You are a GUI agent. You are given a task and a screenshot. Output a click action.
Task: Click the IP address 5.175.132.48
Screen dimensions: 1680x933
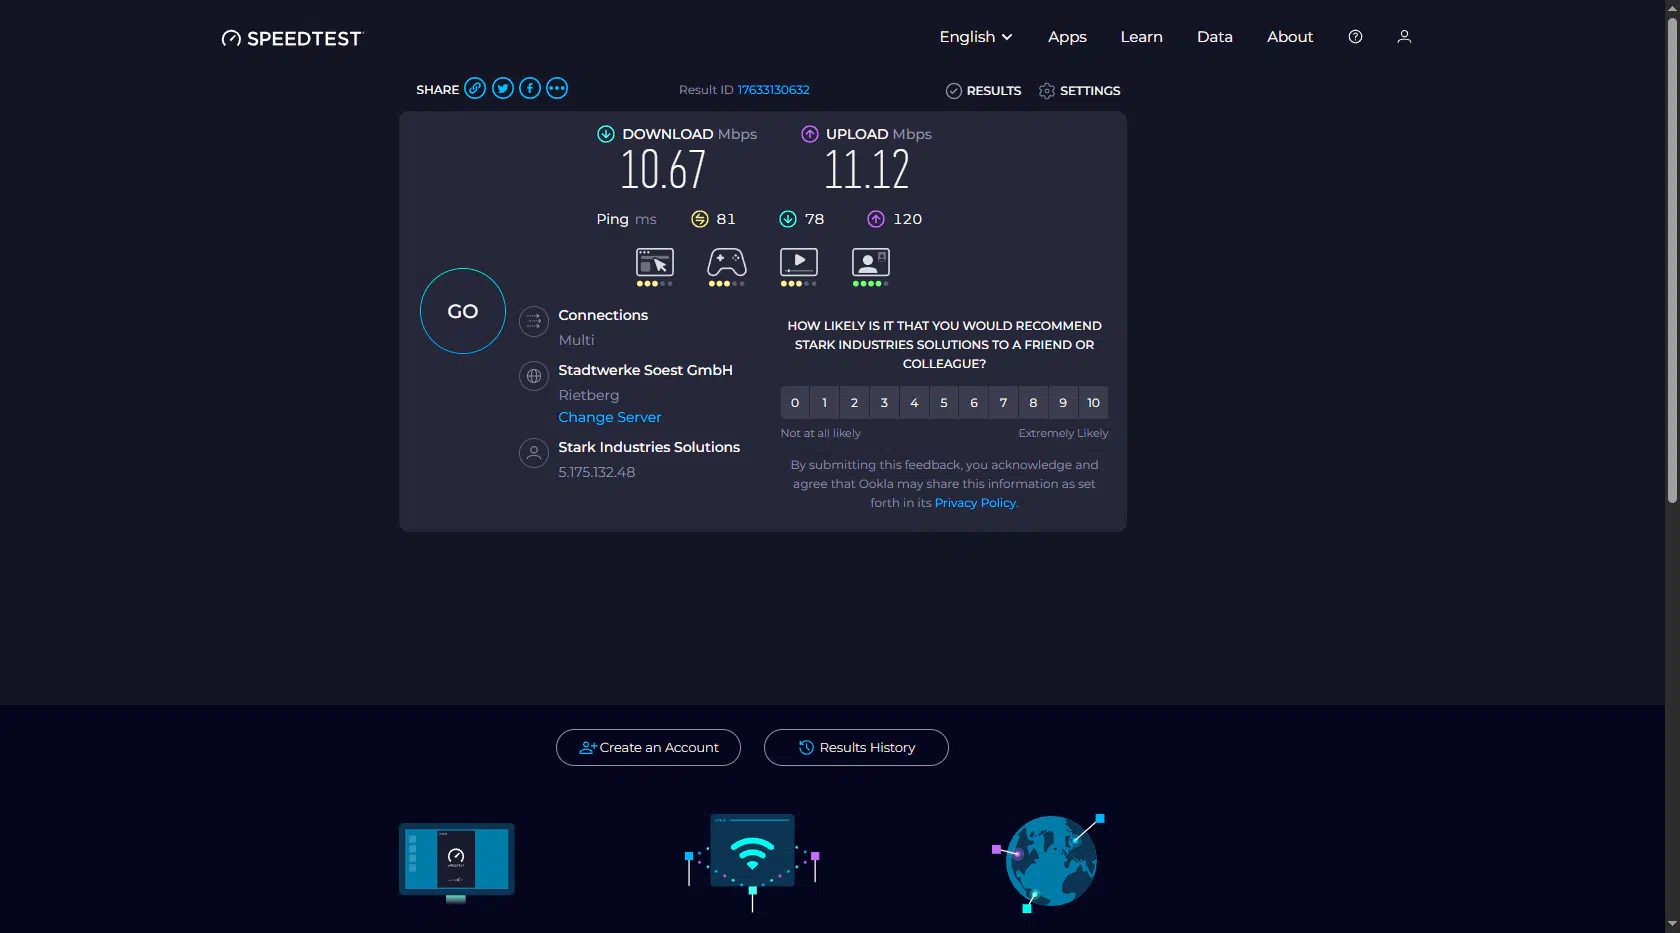597,472
